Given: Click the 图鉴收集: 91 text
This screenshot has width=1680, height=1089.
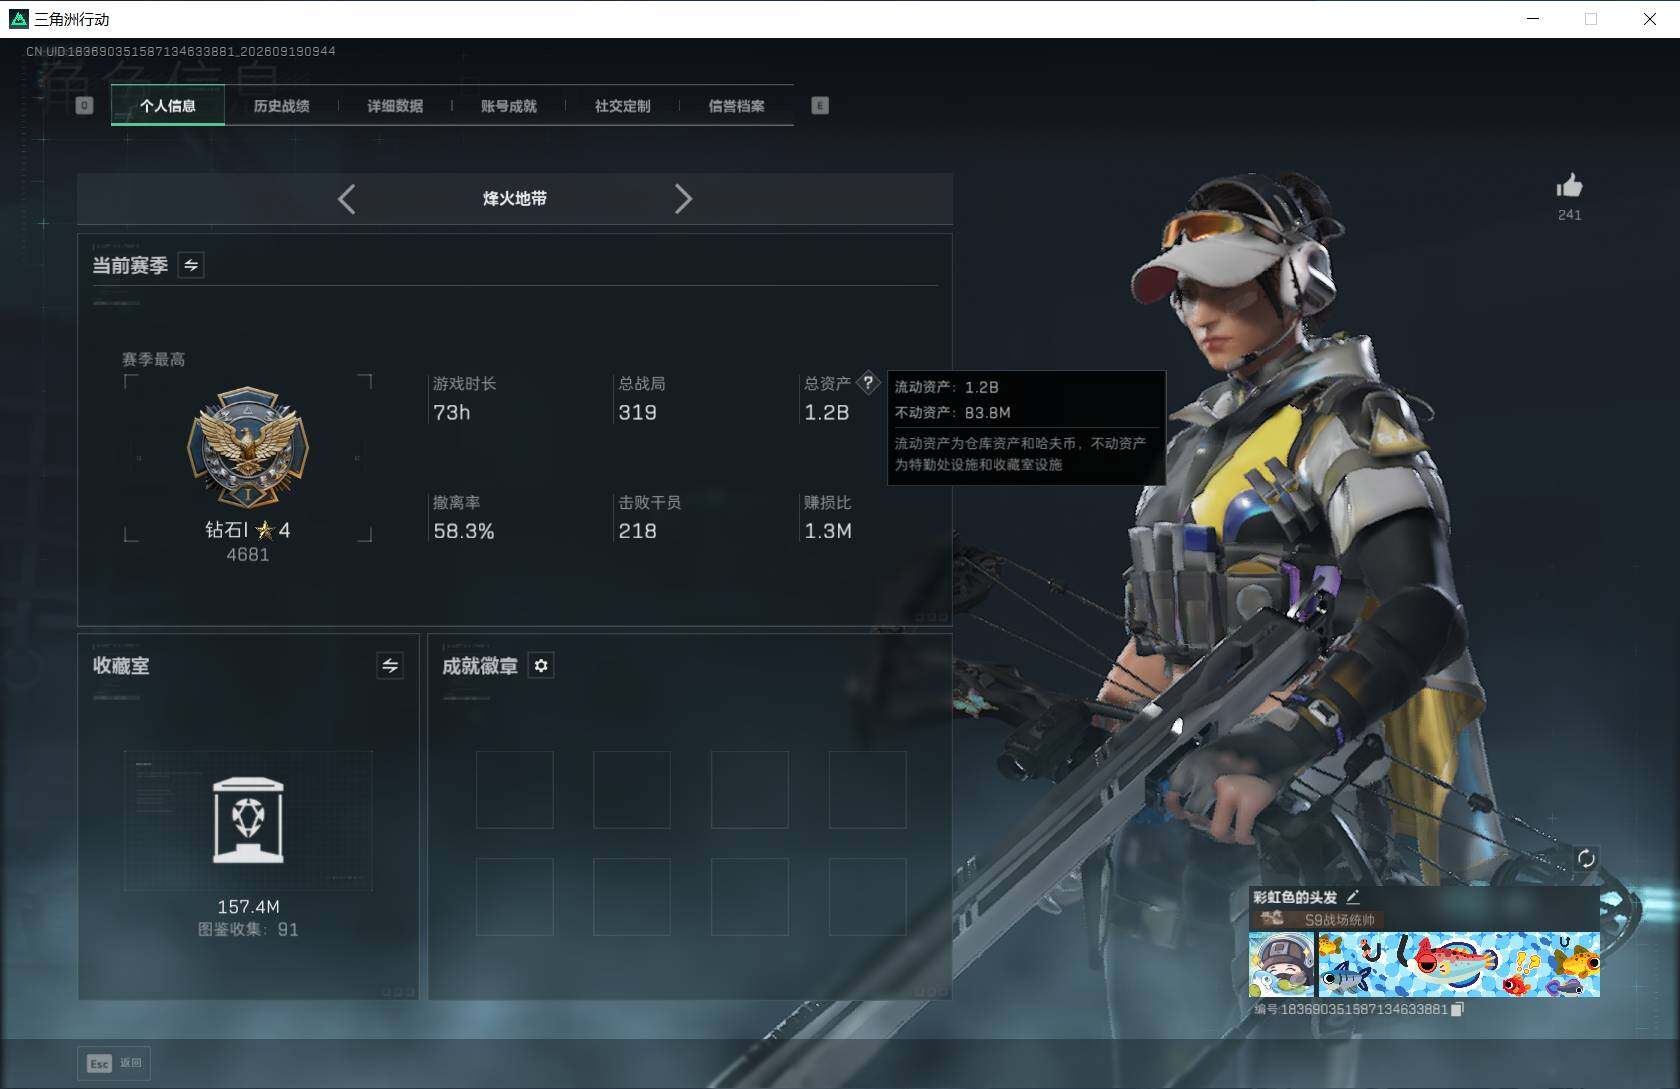Looking at the screenshot, I should click(x=248, y=930).
